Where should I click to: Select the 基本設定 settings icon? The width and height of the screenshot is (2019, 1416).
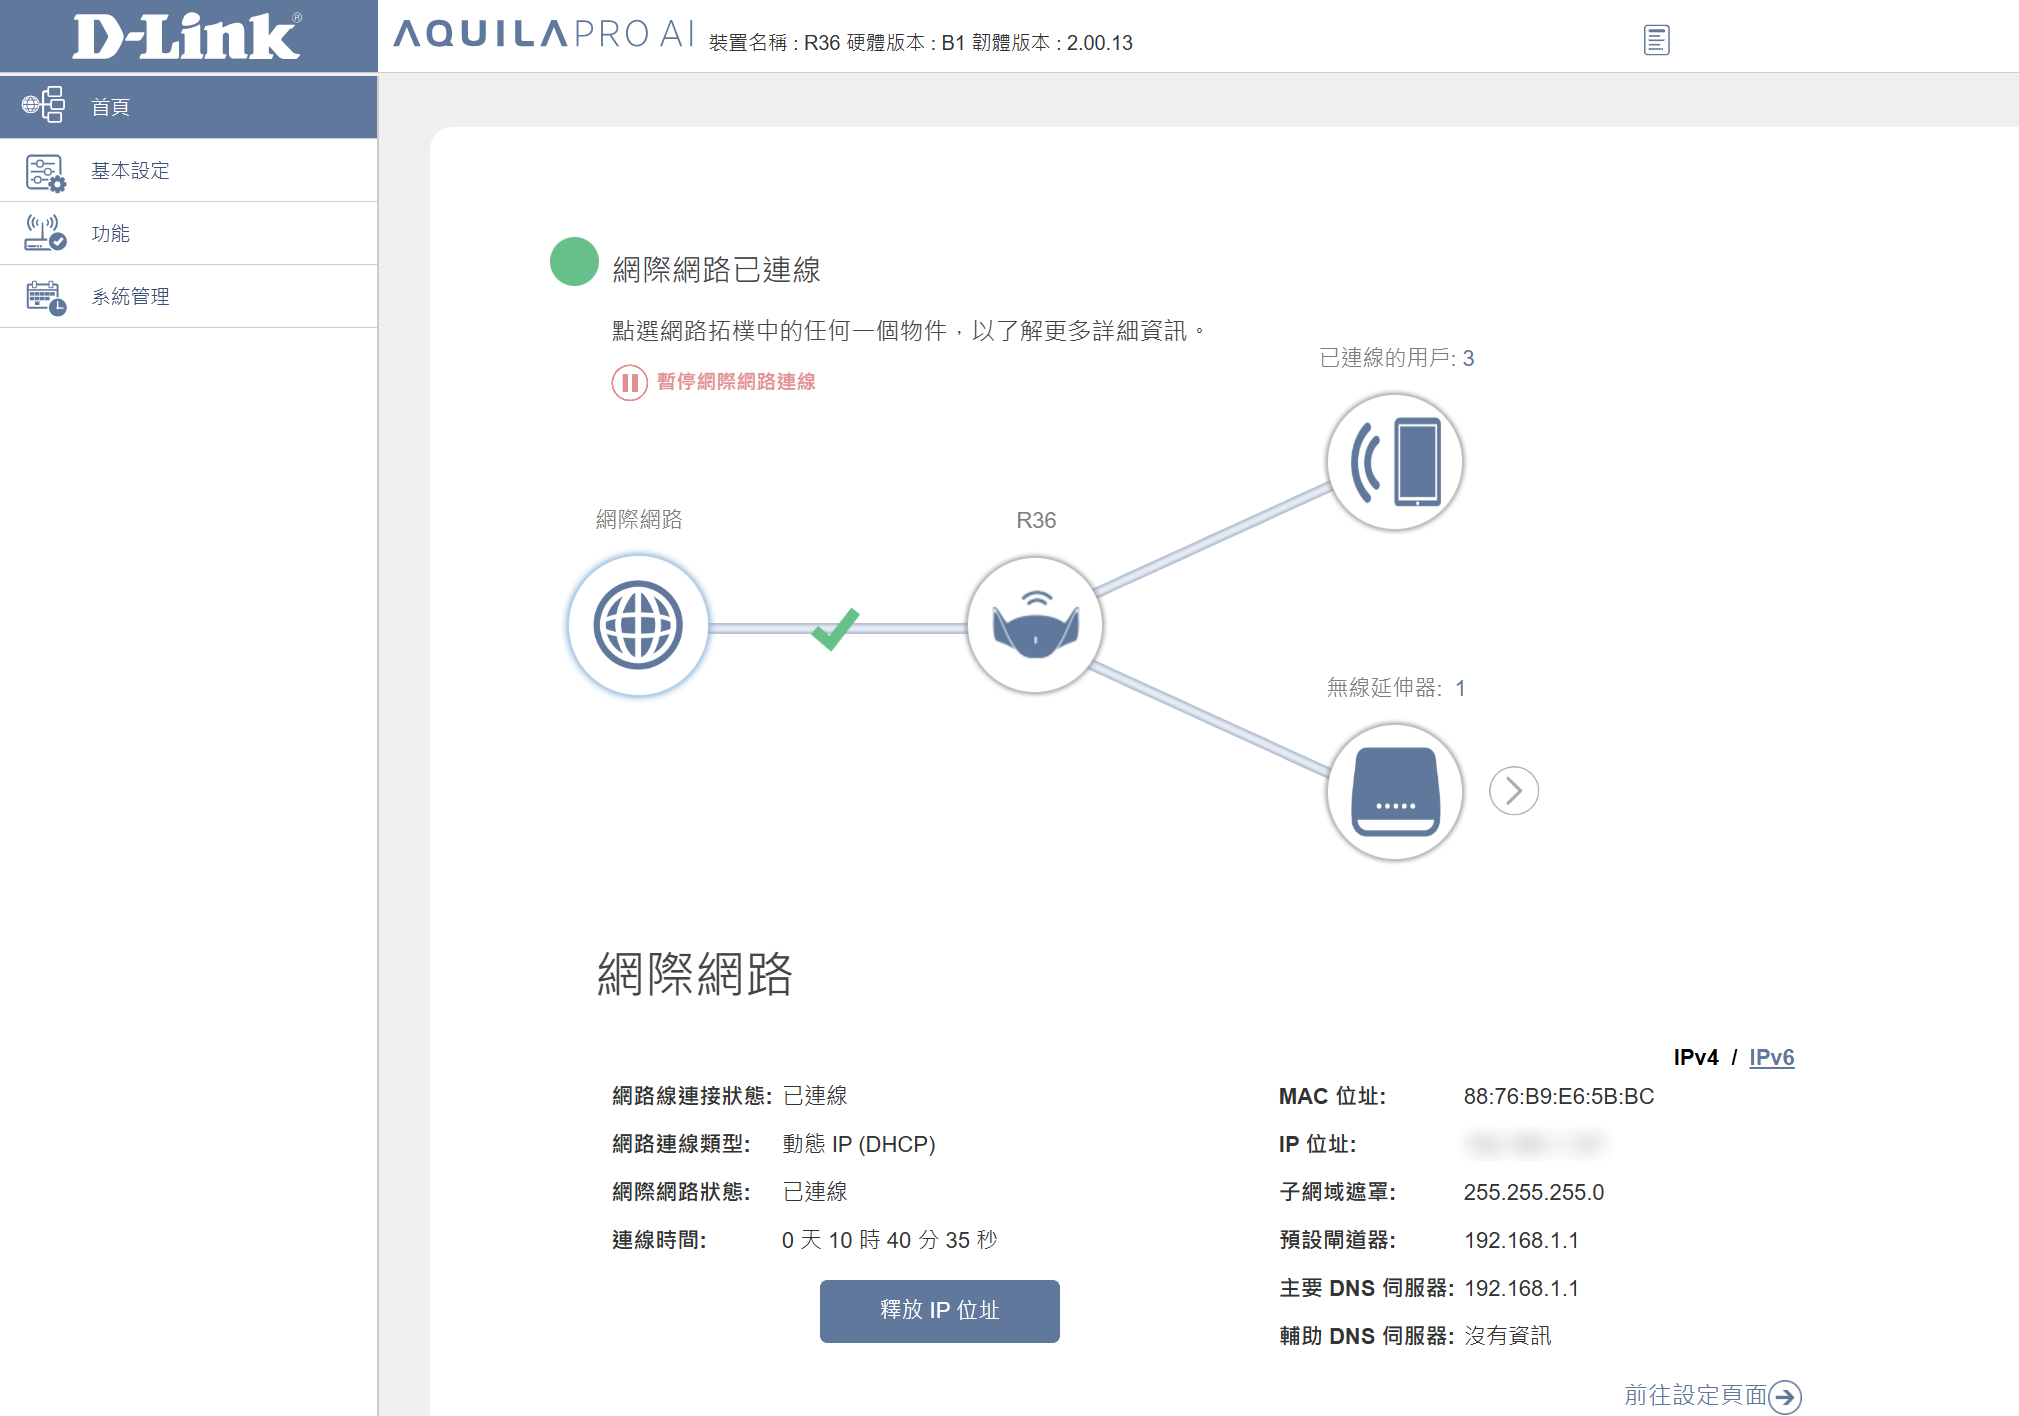(x=45, y=170)
